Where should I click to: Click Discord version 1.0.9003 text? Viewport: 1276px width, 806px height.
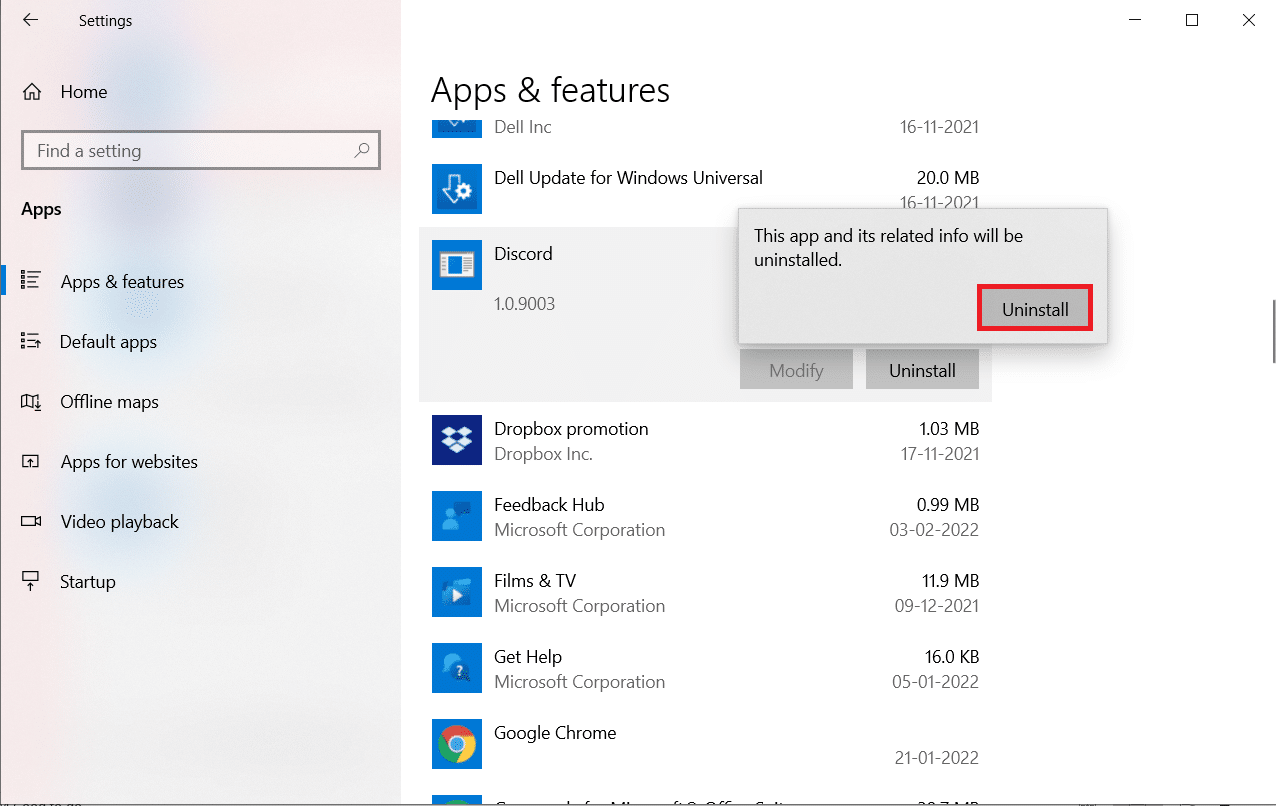(524, 303)
